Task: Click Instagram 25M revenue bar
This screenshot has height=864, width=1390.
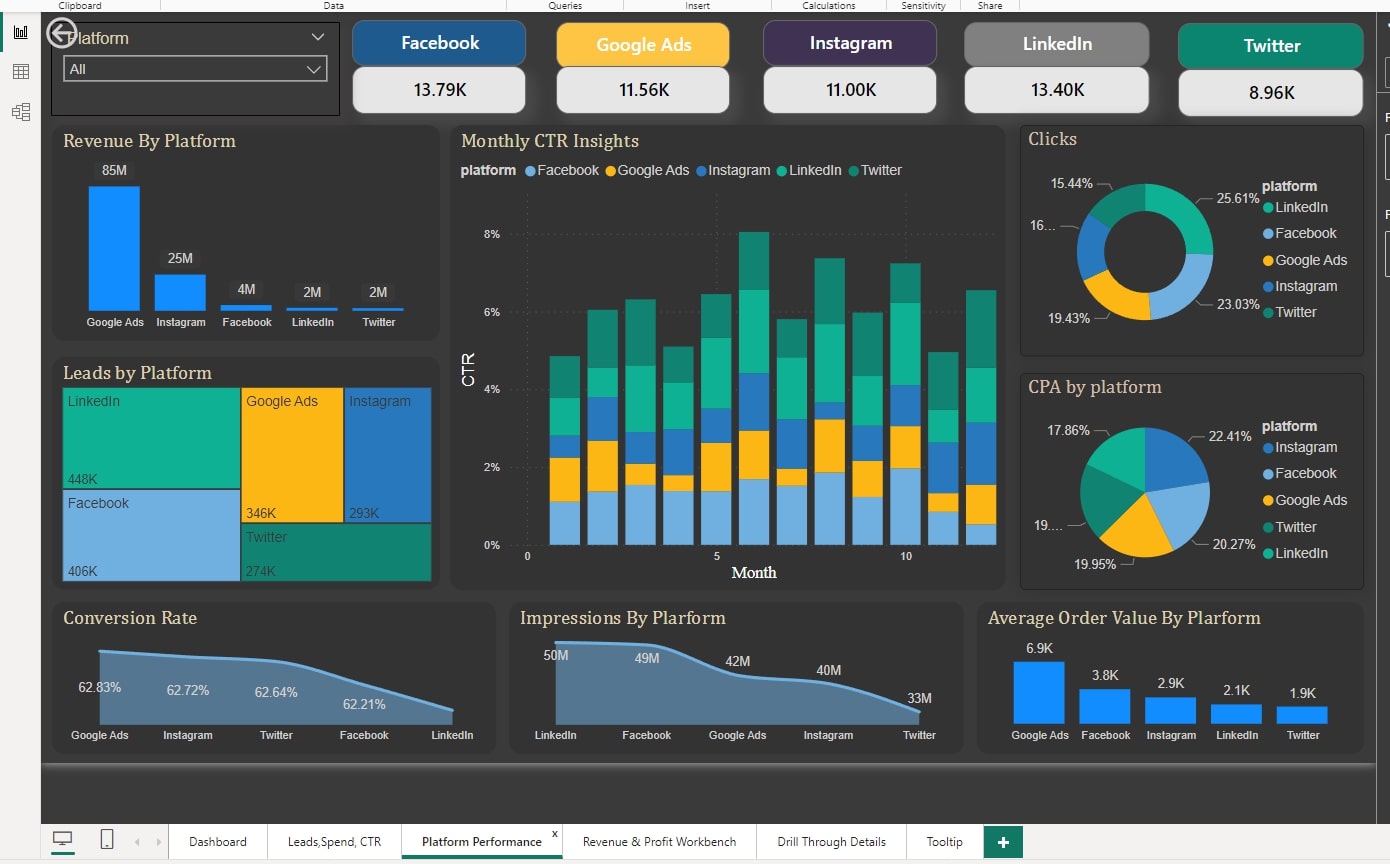Action: (x=180, y=292)
